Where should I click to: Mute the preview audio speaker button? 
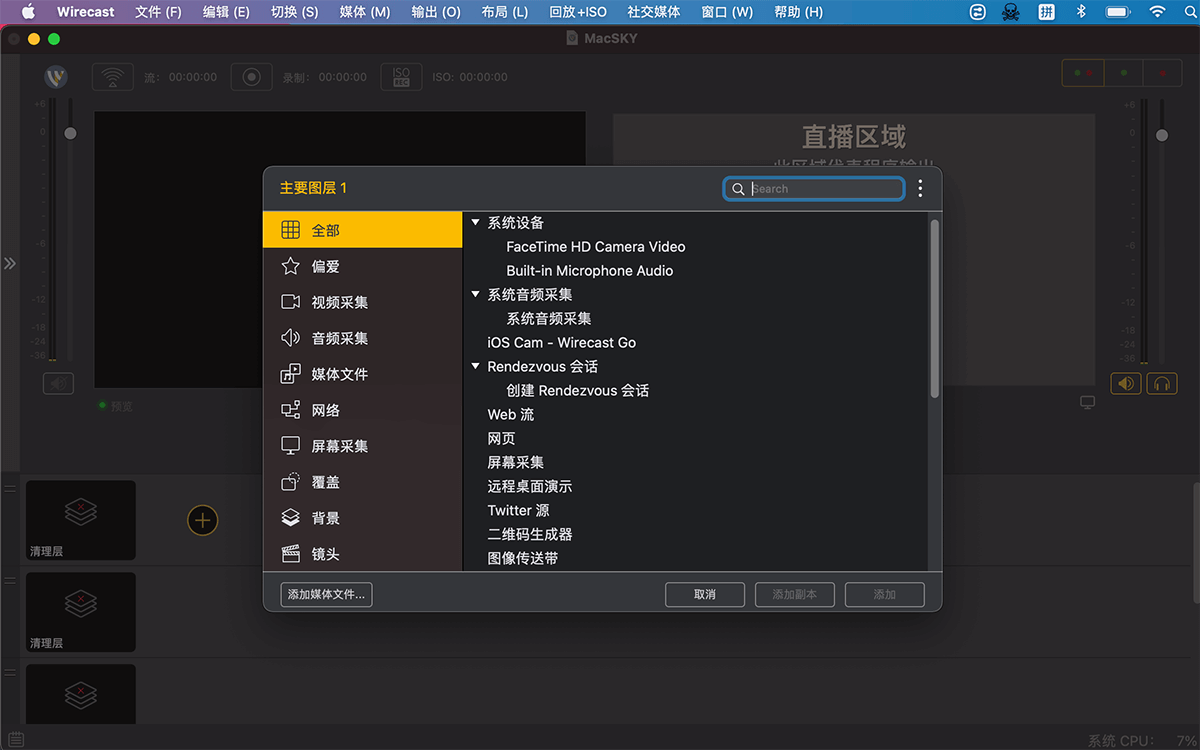point(58,383)
